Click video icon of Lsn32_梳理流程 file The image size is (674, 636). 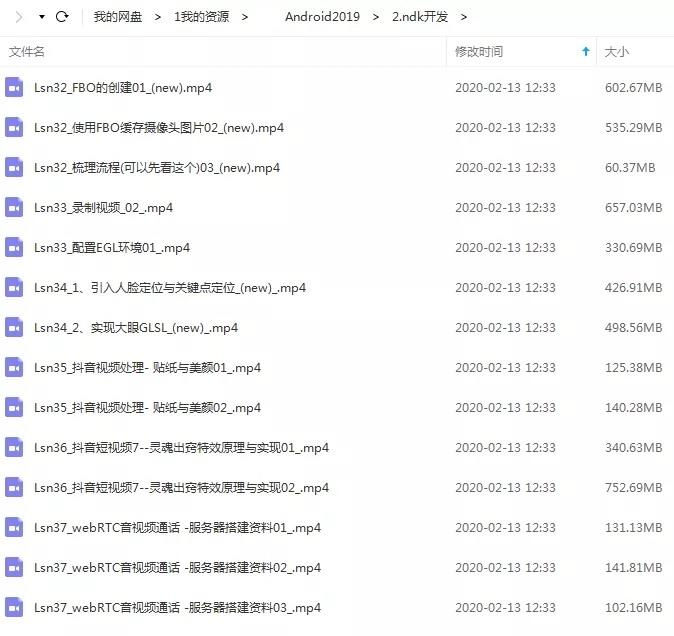(14, 167)
